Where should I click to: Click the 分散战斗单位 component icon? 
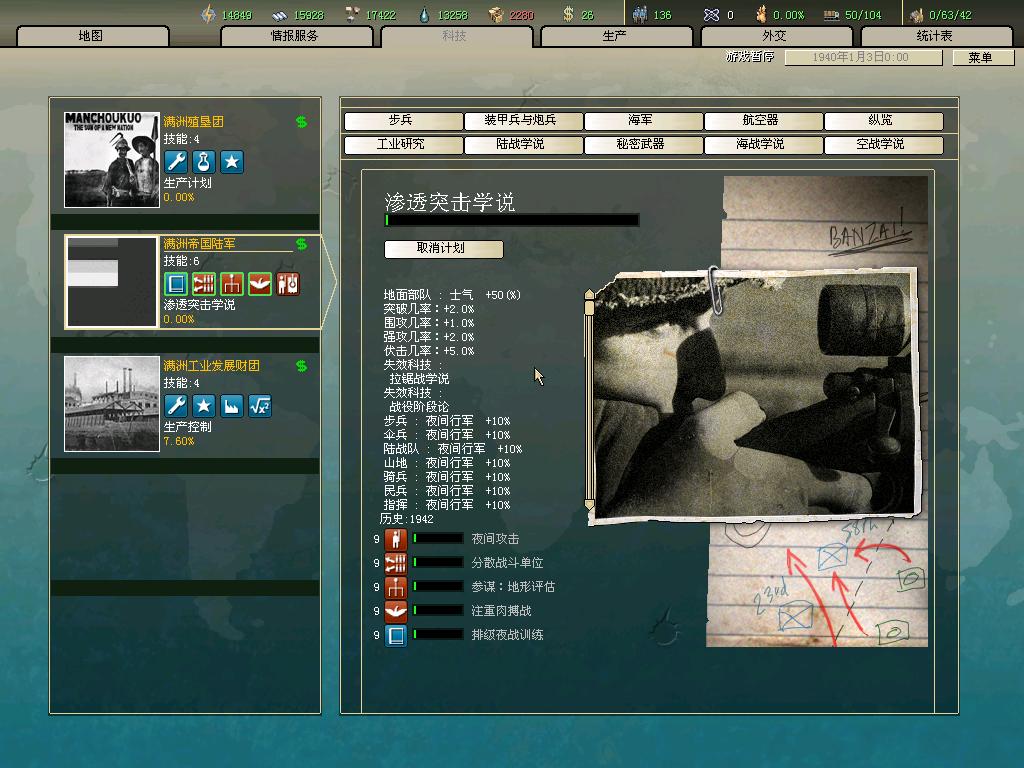396,563
